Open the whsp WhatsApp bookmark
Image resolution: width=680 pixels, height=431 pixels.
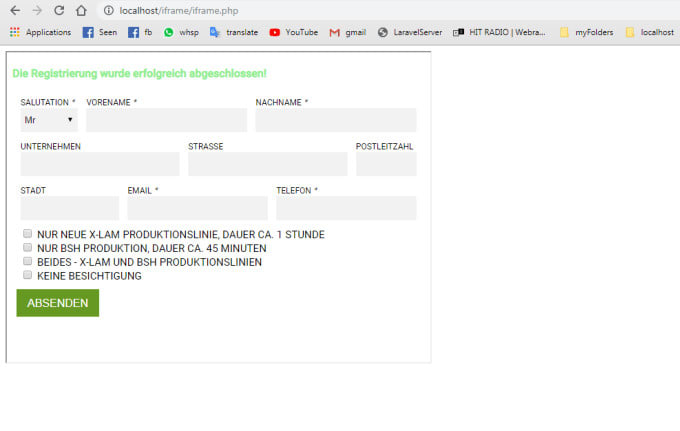click(181, 32)
